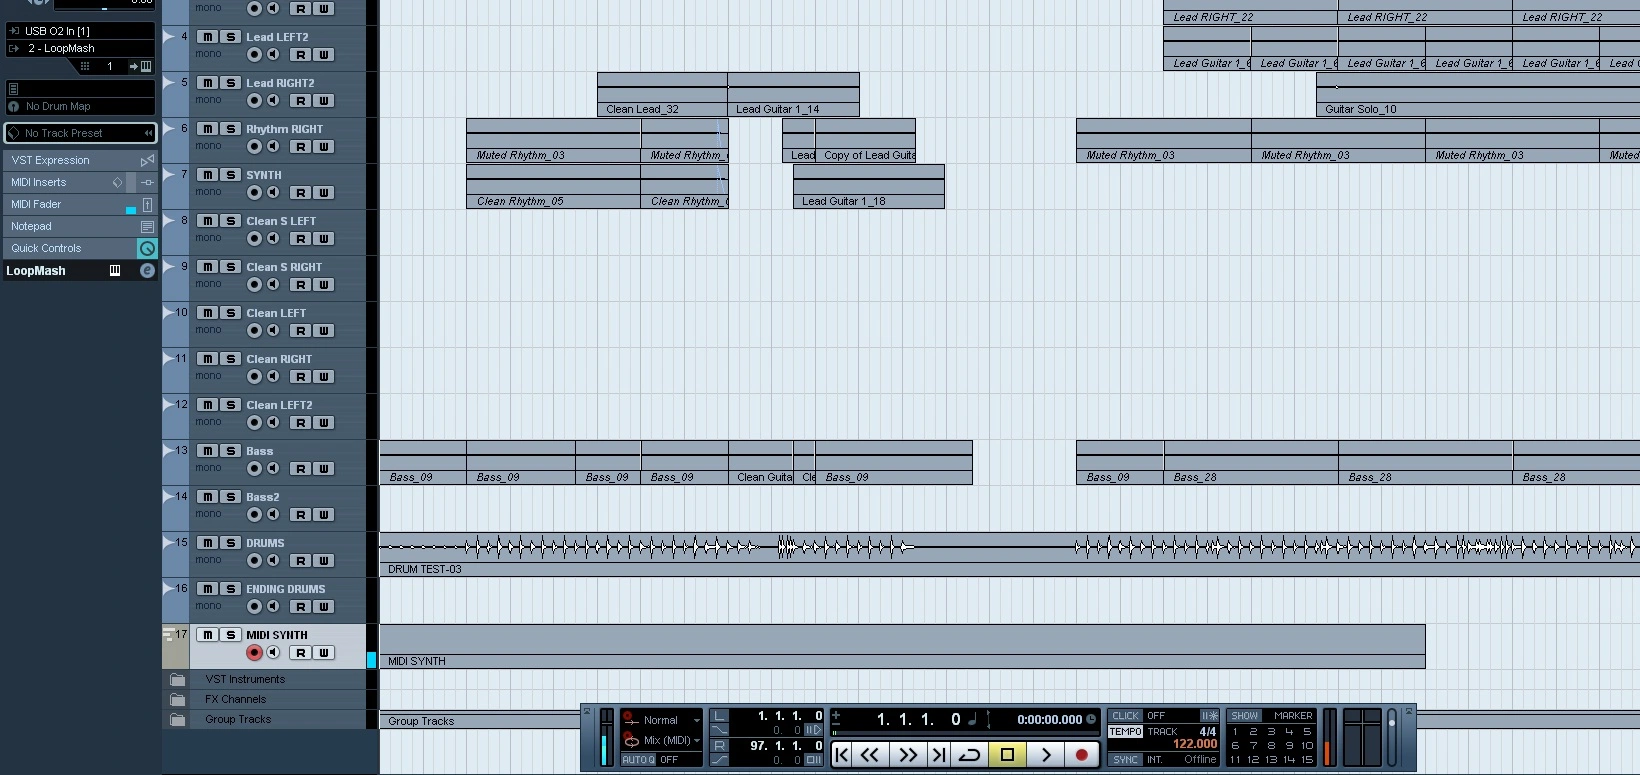Viewport: 1640px width, 775px height.
Task: Toggle cycle loop in the transport panel
Action: tap(969, 755)
